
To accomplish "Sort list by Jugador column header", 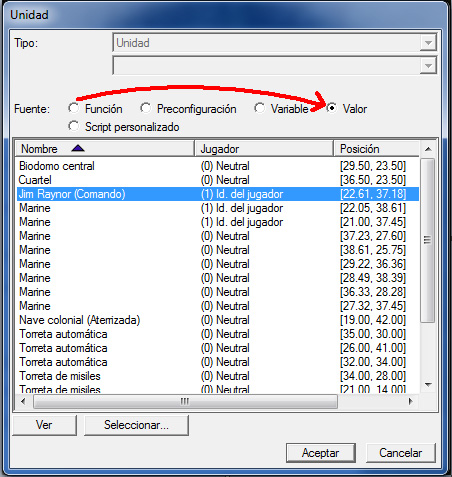I will (x=264, y=149).
